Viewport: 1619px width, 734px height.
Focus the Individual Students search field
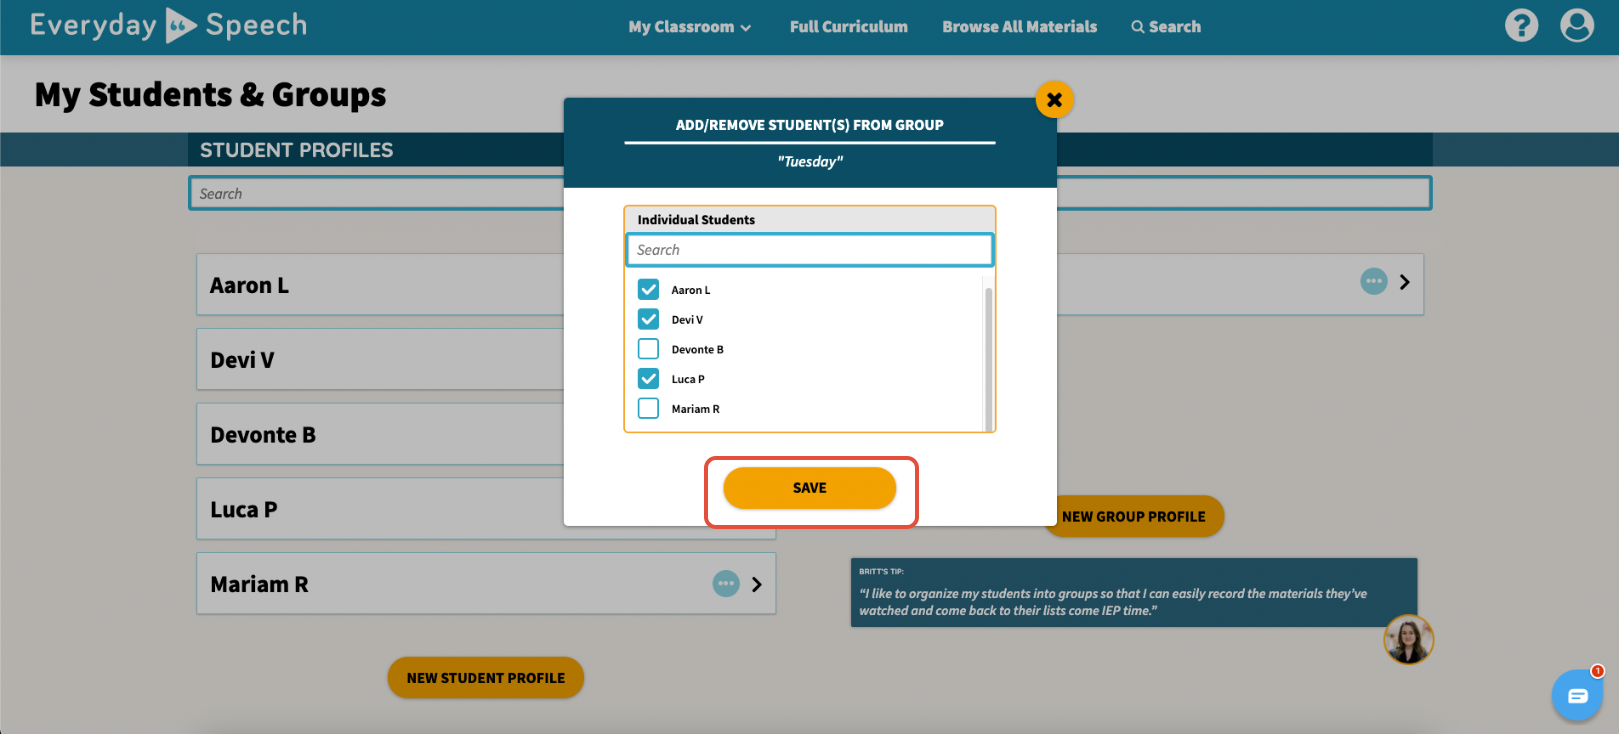[810, 250]
